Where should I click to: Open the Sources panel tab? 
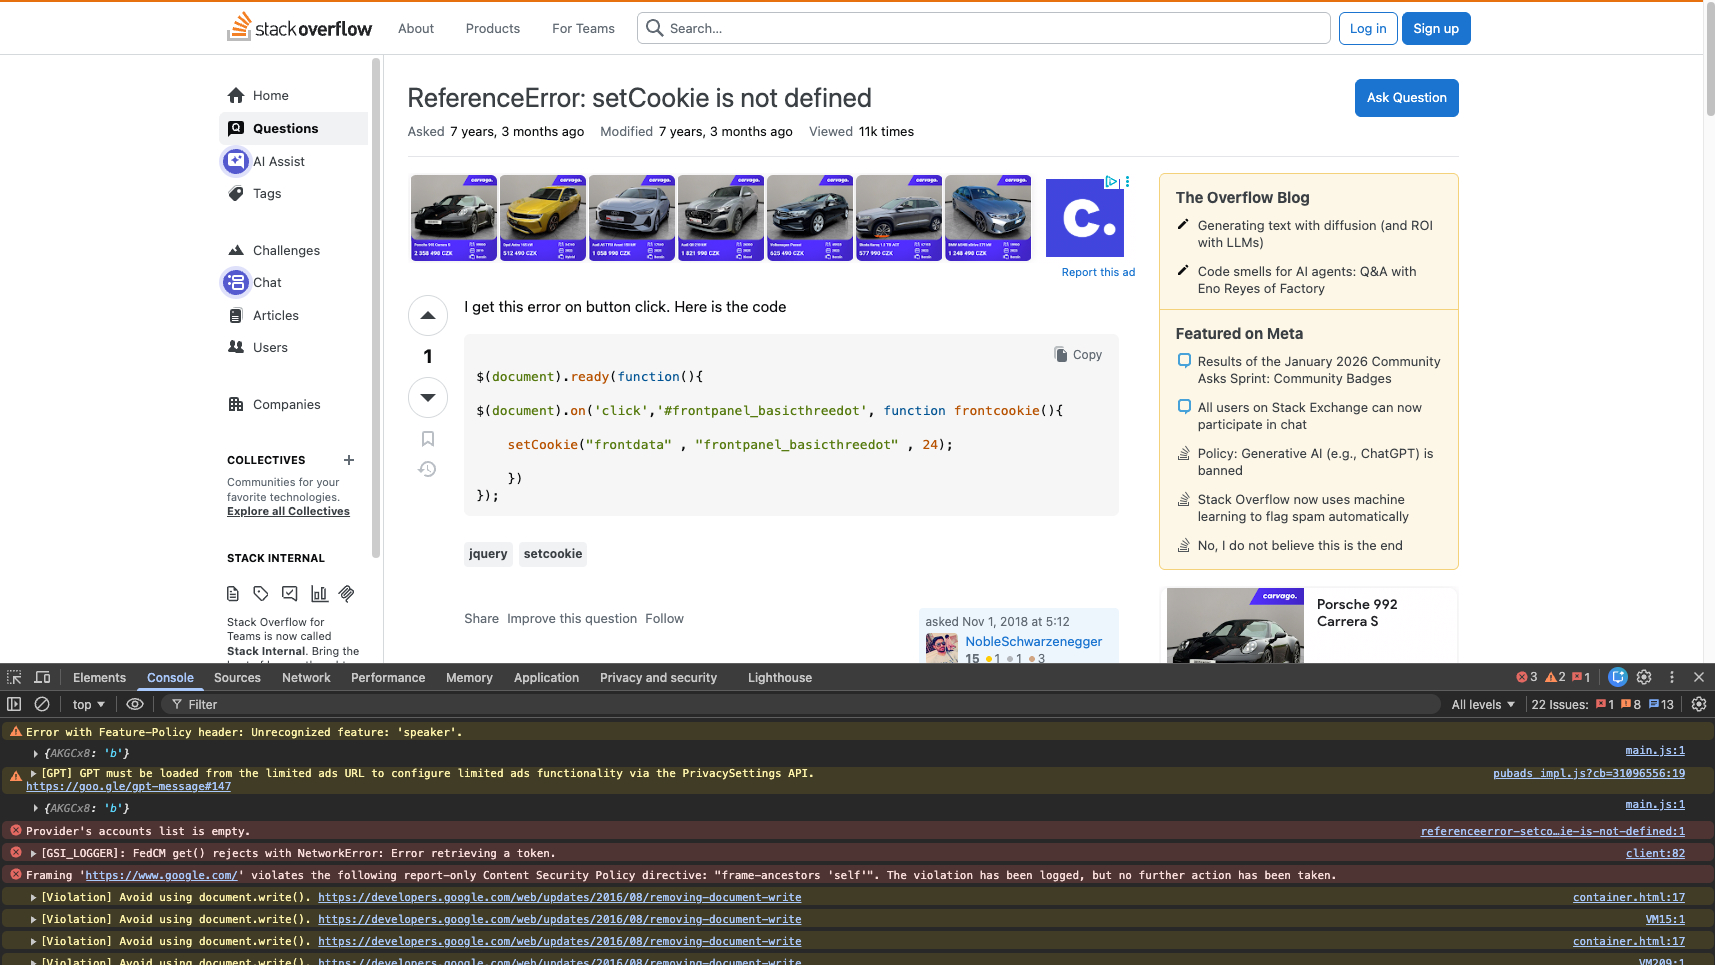click(237, 677)
